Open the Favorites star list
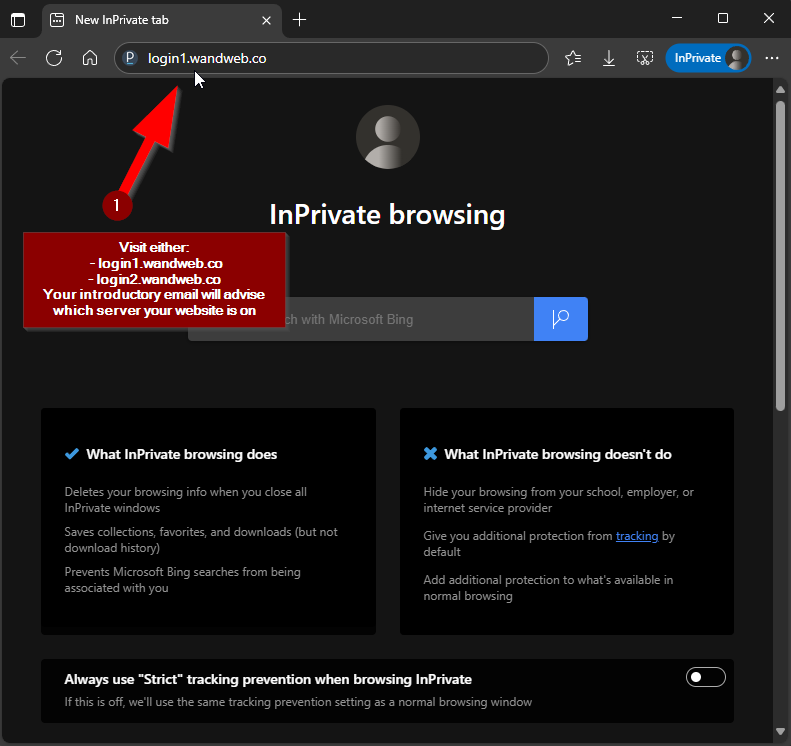This screenshot has height=746, width=791. tap(573, 58)
